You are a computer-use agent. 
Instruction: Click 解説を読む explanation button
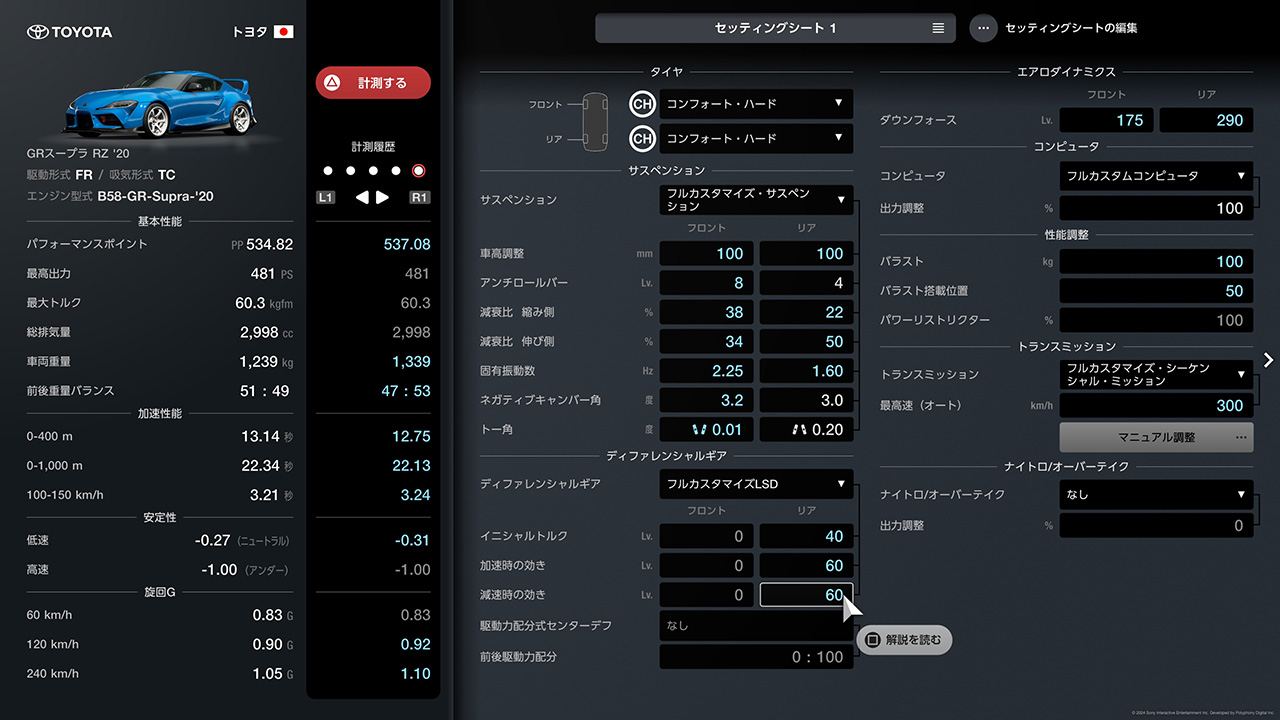point(904,640)
